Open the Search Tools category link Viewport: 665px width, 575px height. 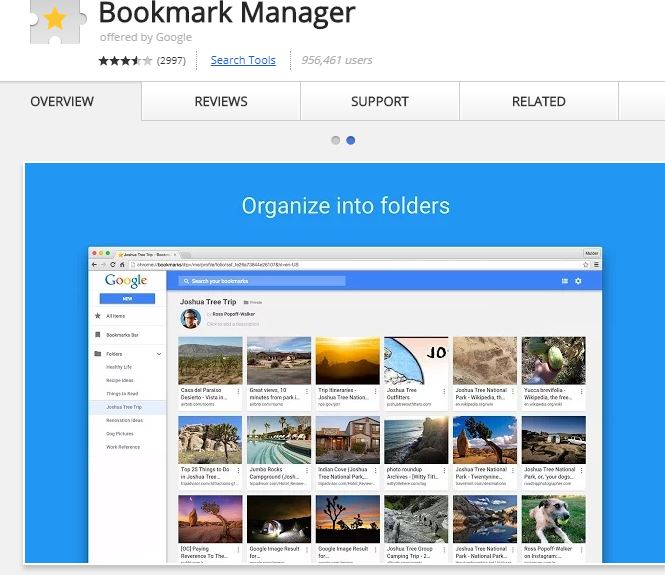pos(243,60)
